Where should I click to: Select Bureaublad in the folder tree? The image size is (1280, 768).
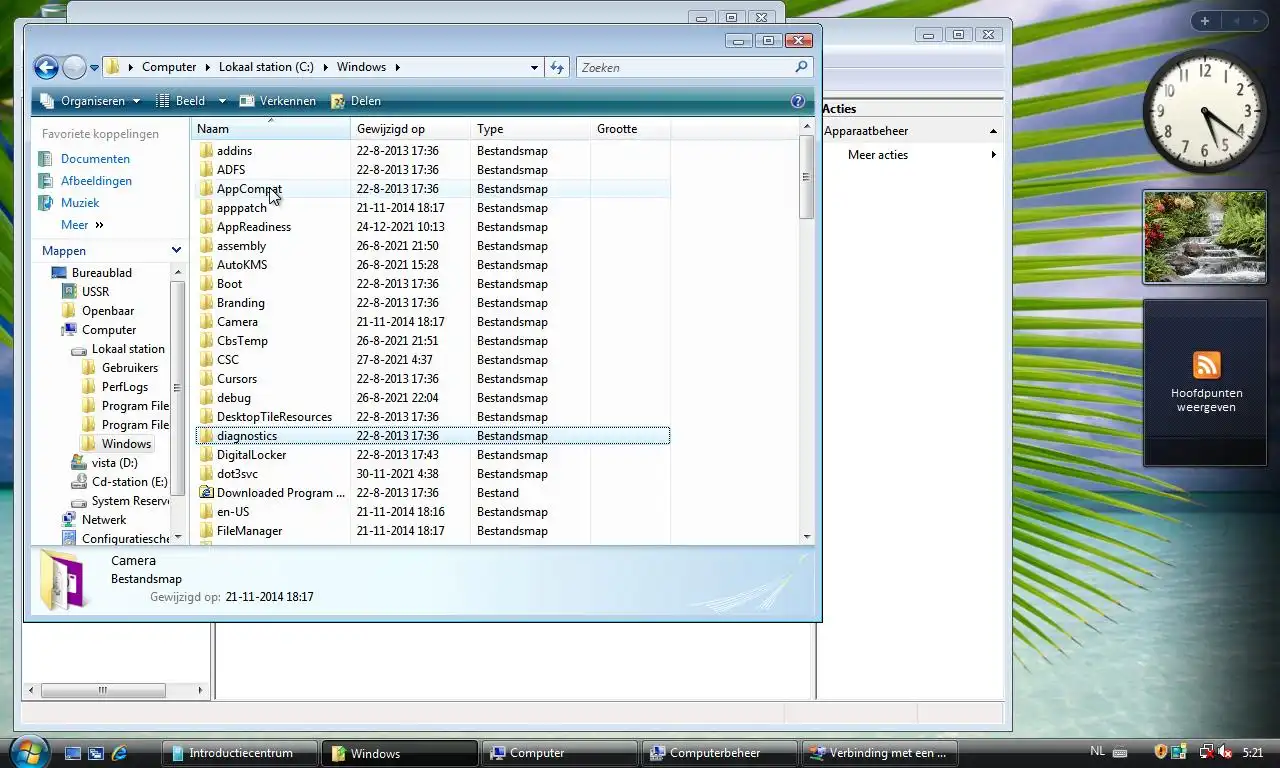click(x=101, y=273)
